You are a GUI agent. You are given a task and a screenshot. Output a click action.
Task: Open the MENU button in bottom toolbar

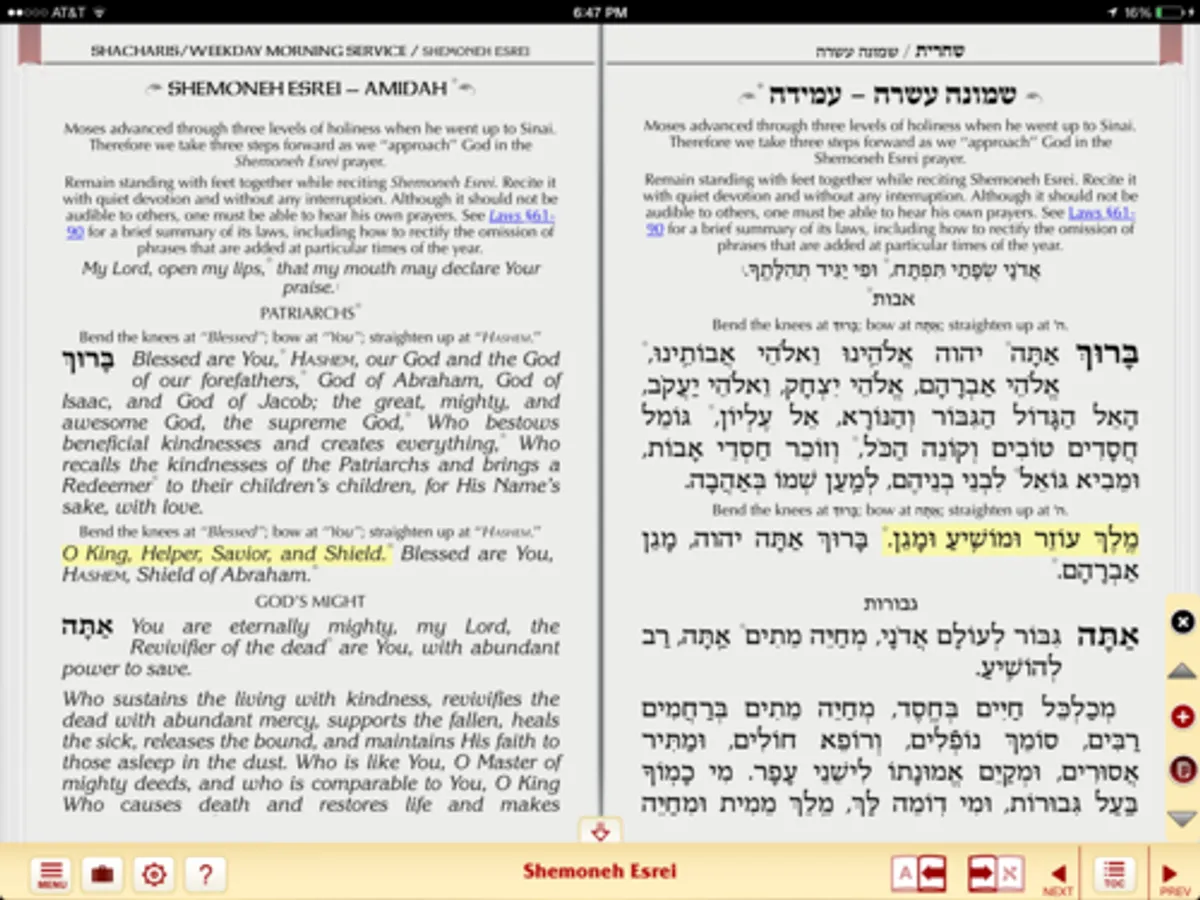[x=50, y=874]
